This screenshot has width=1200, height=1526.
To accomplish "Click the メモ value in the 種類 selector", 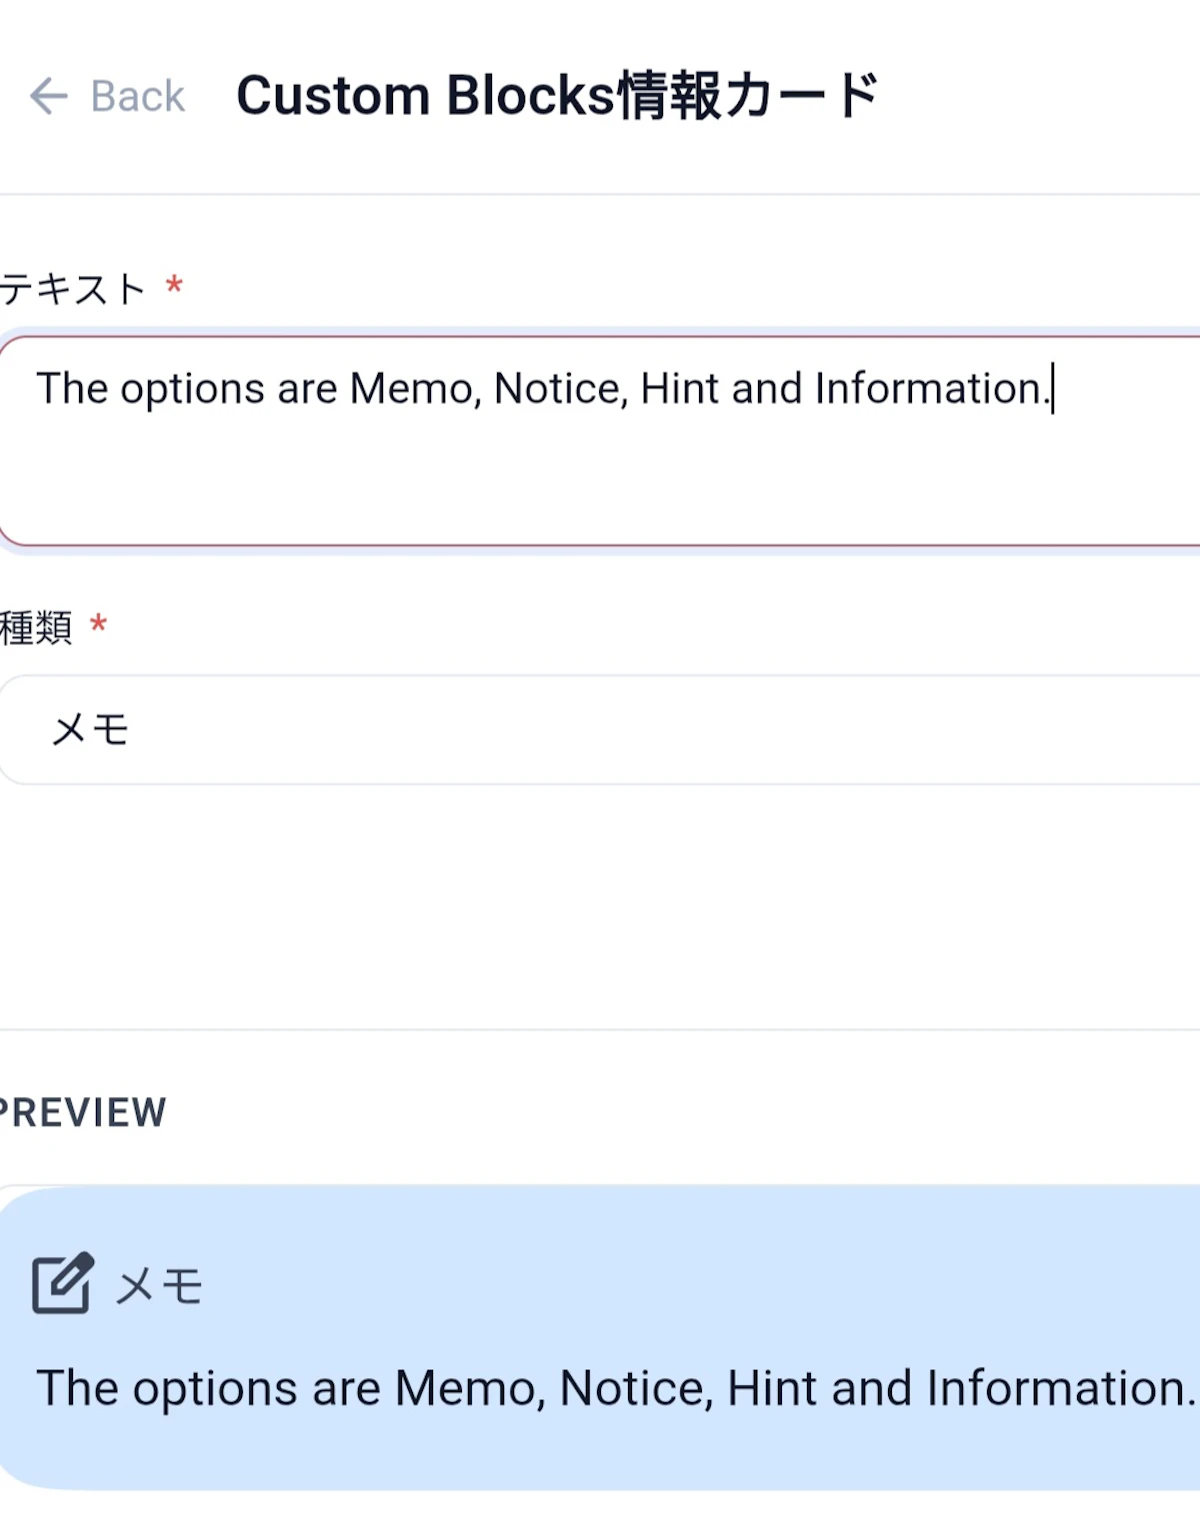I will (x=90, y=730).
